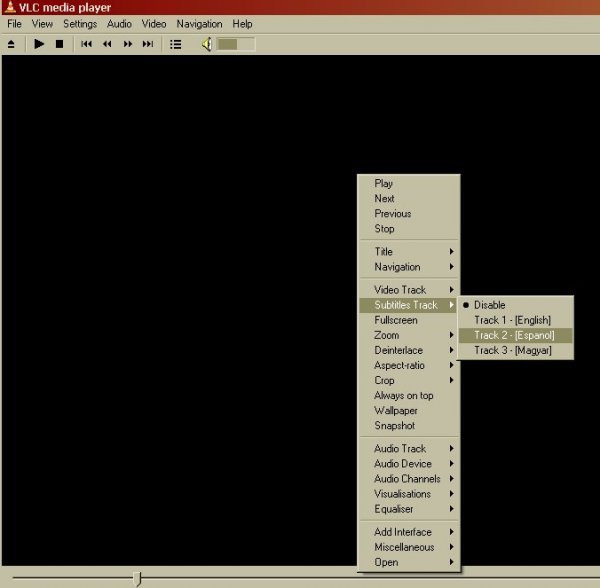Image resolution: width=600 pixels, height=588 pixels.
Task: Expand the Equaliser submenu
Action: click(x=408, y=509)
